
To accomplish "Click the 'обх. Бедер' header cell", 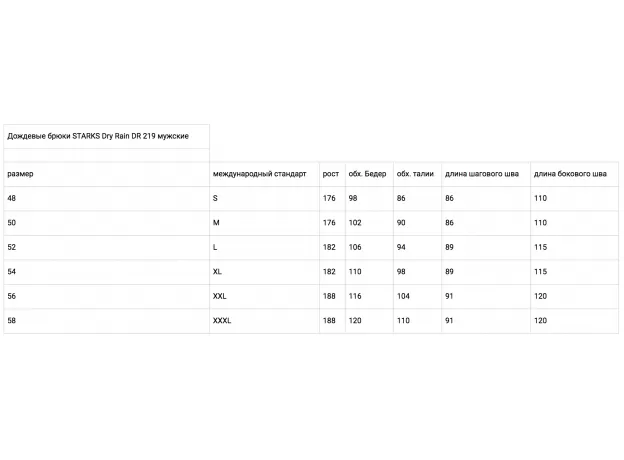I will 367,174.
